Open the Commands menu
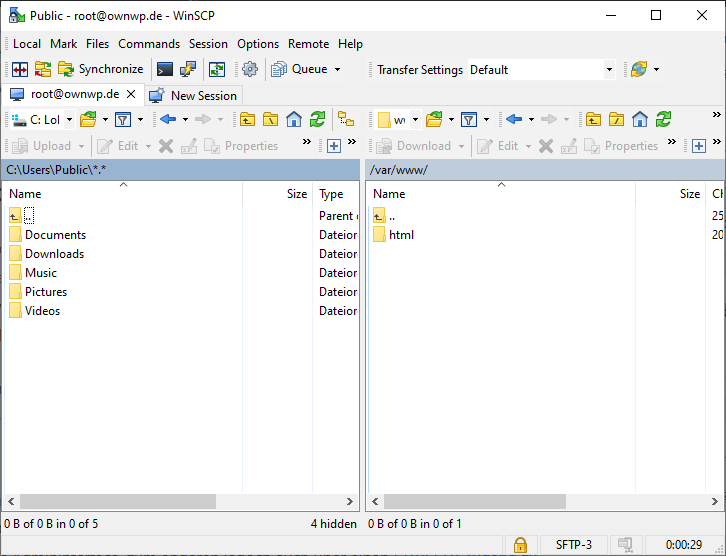 click(x=149, y=44)
